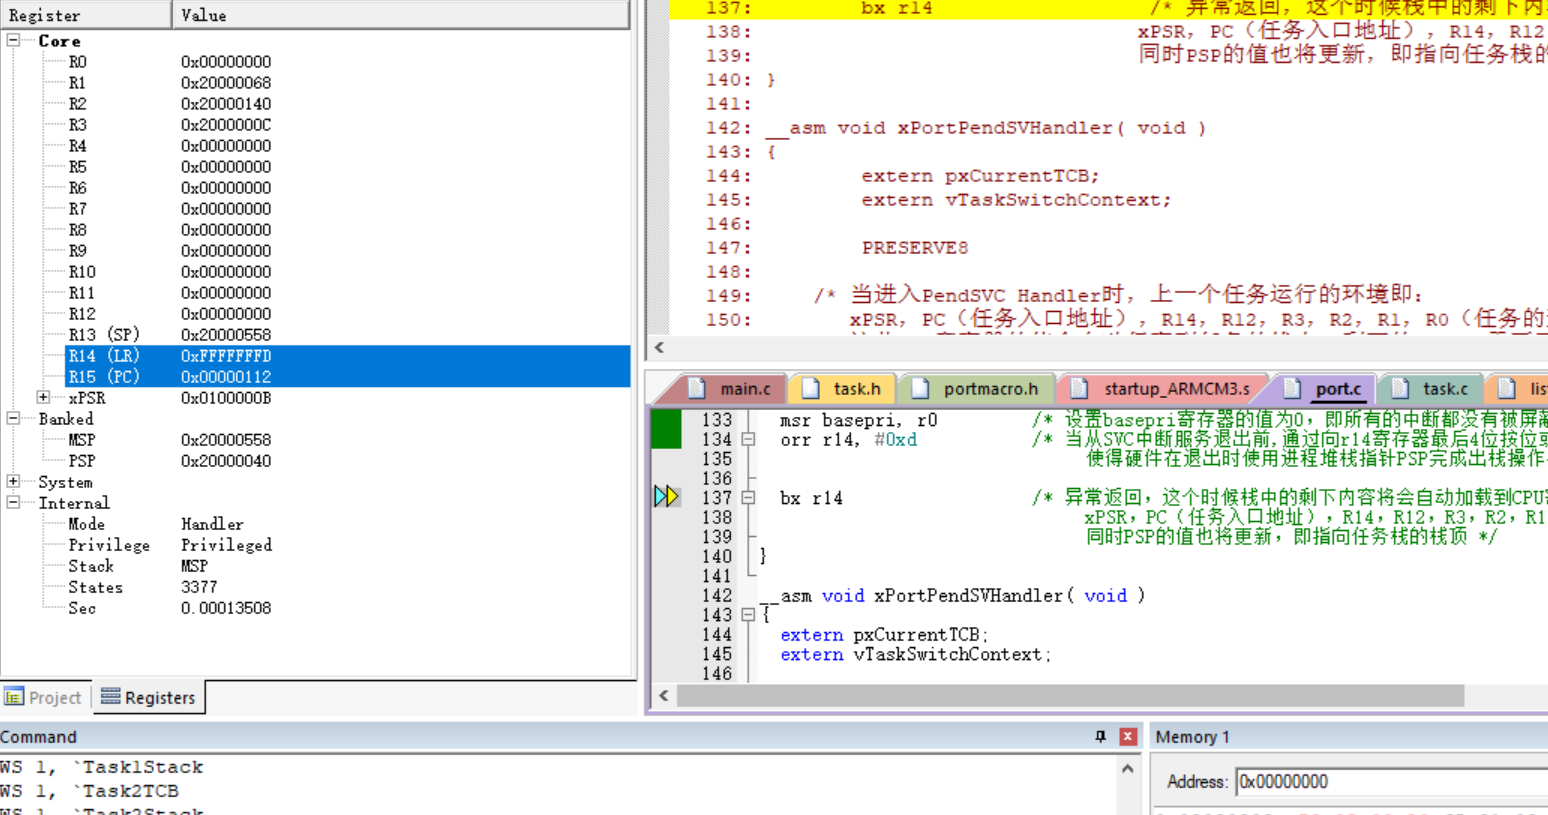The width and height of the screenshot is (1548, 815).
Task: Click scroll-up arrow in Command window
Action: [1128, 769]
